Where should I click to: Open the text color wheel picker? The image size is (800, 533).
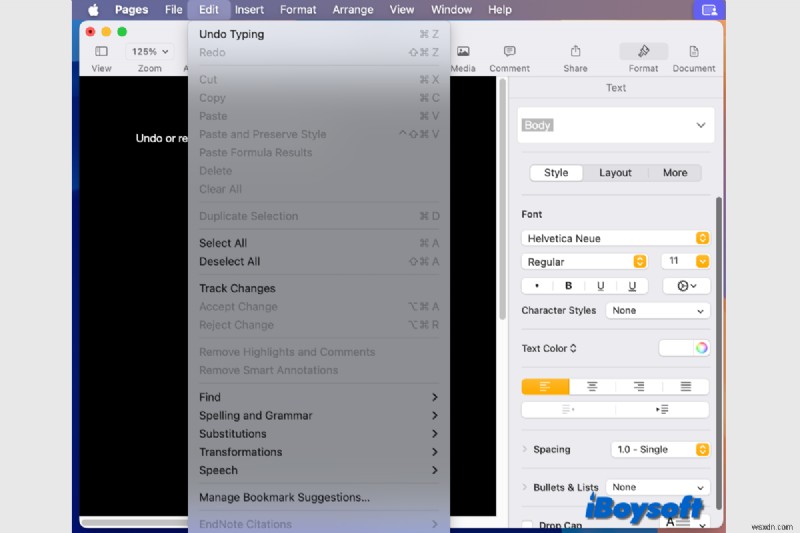point(702,348)
